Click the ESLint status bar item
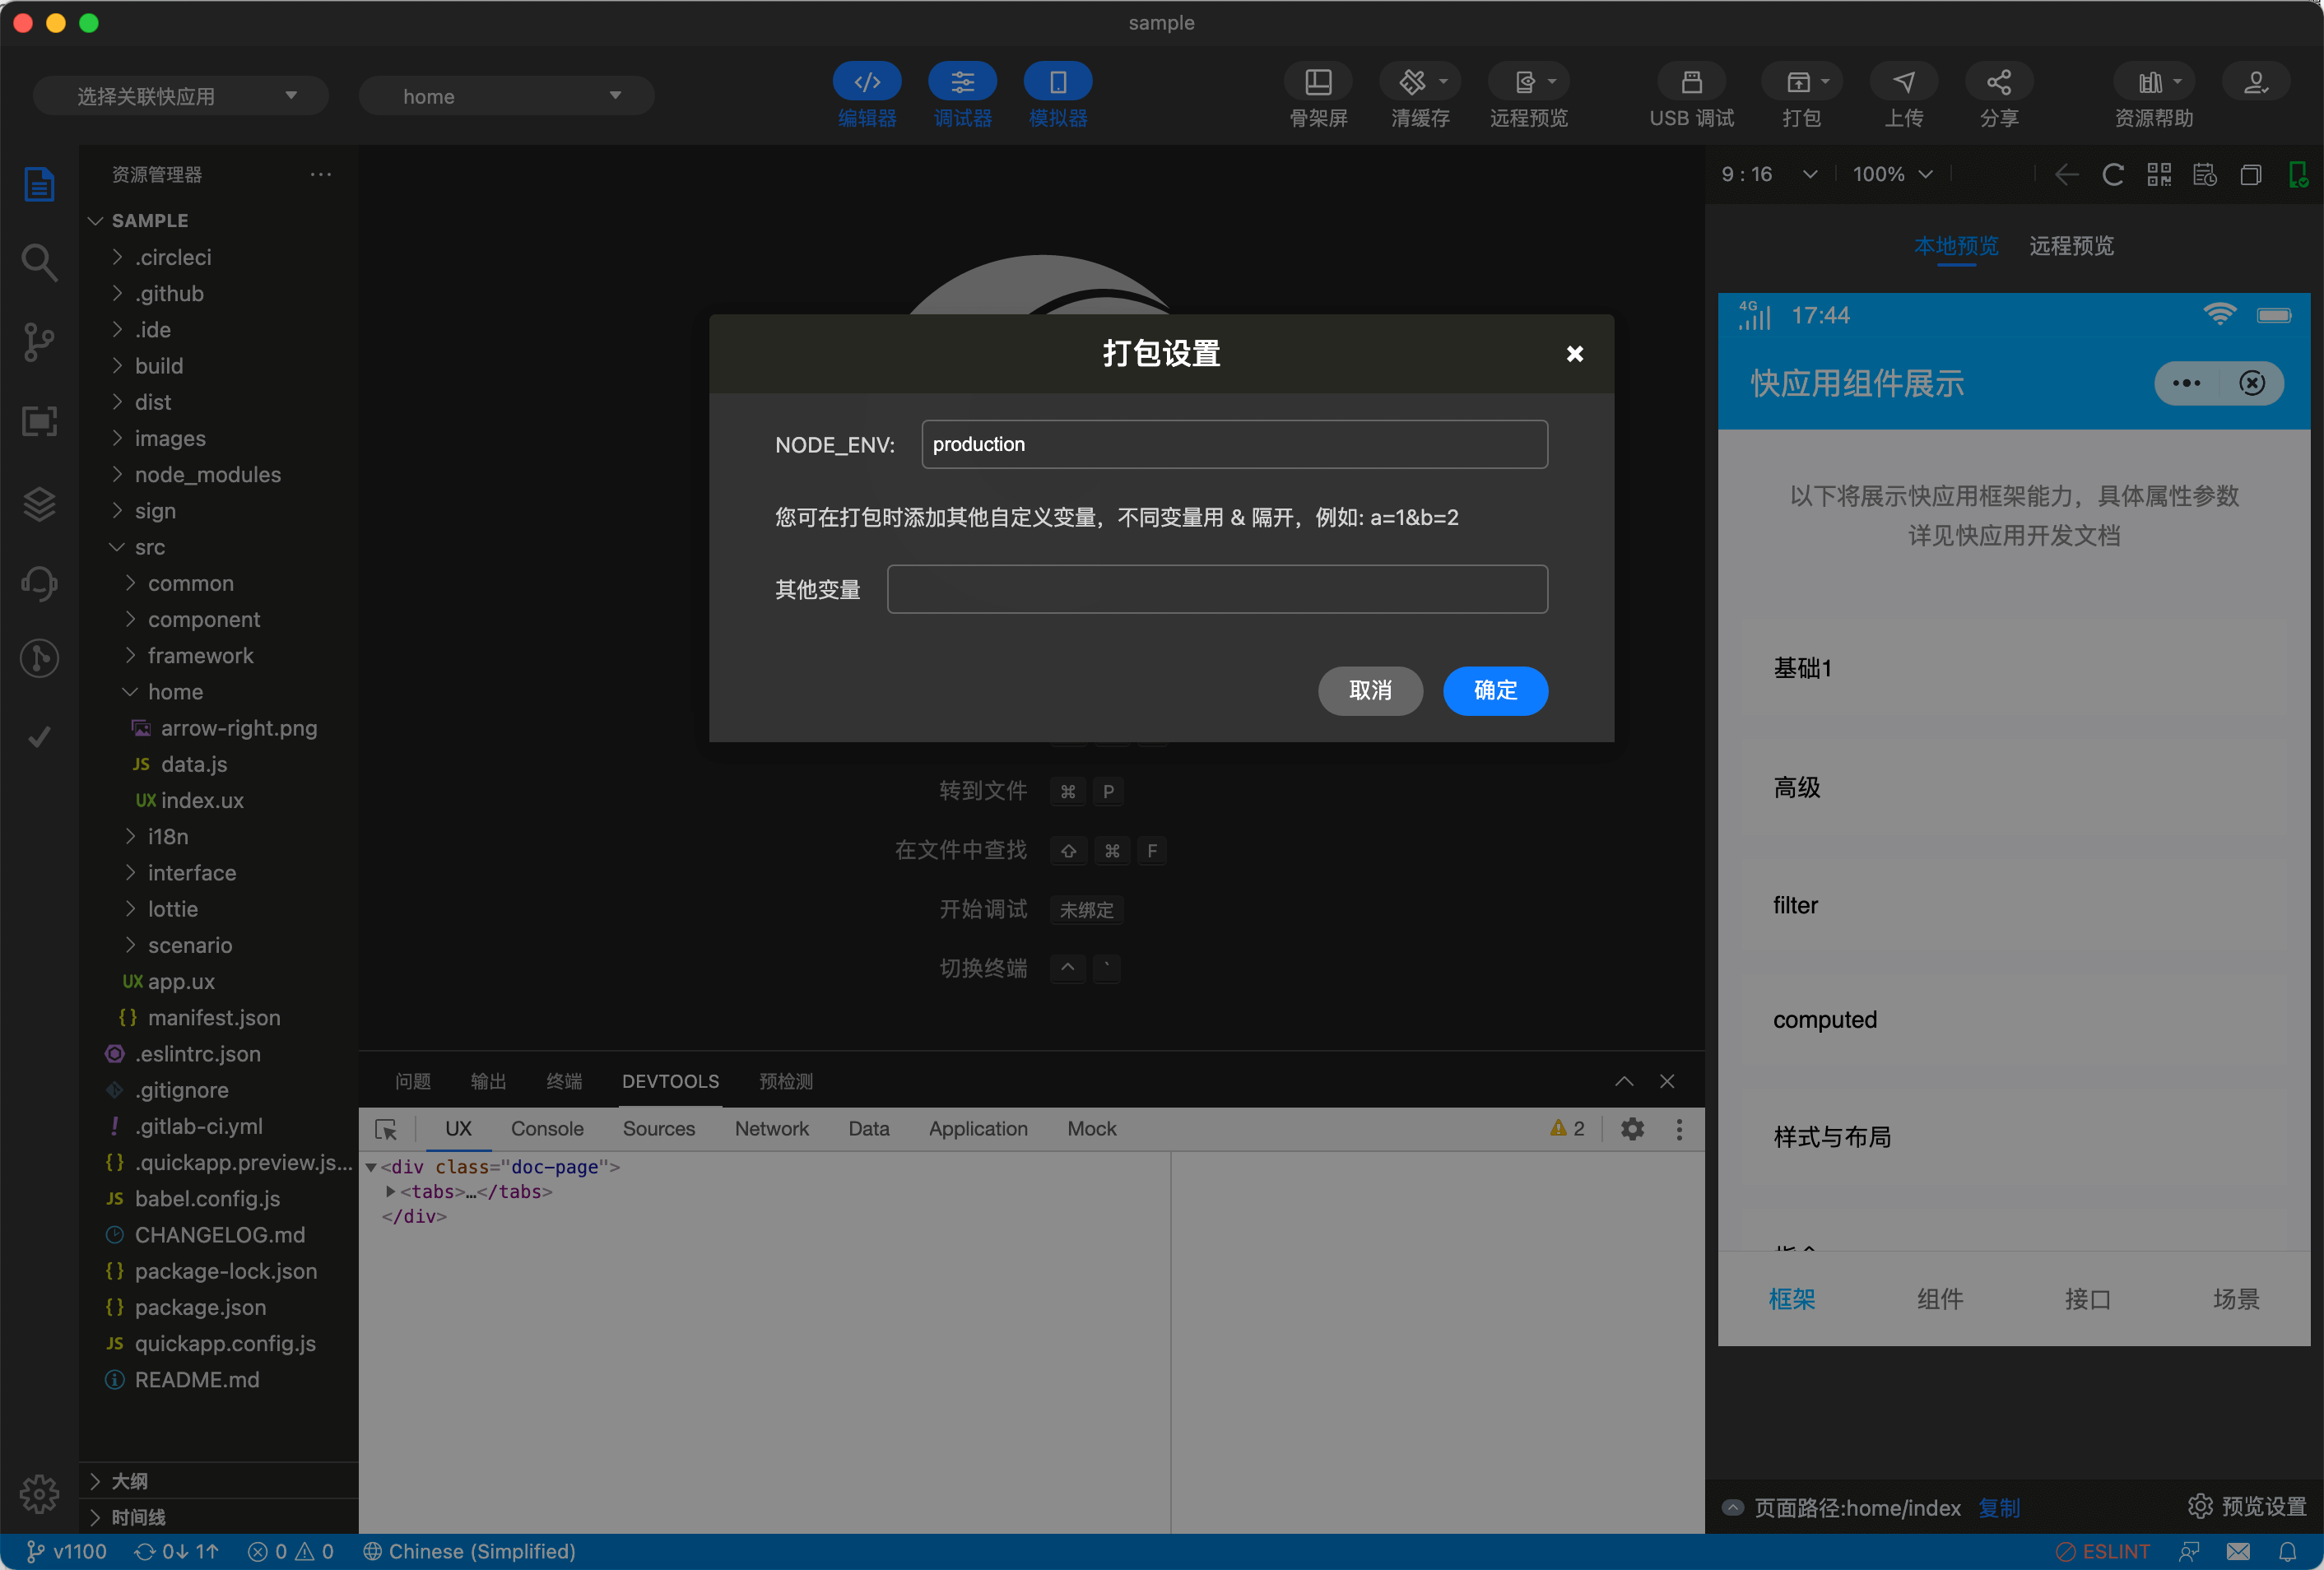 coord(2105,1551)
